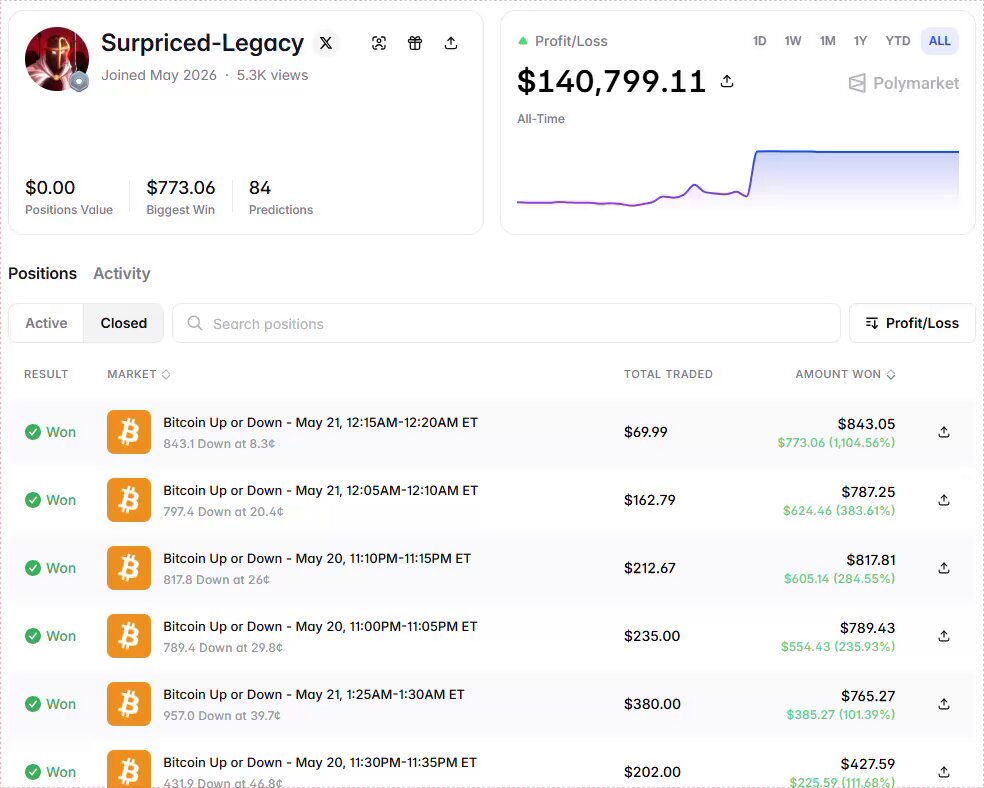Click the $69.99 total traded cell

646,432
